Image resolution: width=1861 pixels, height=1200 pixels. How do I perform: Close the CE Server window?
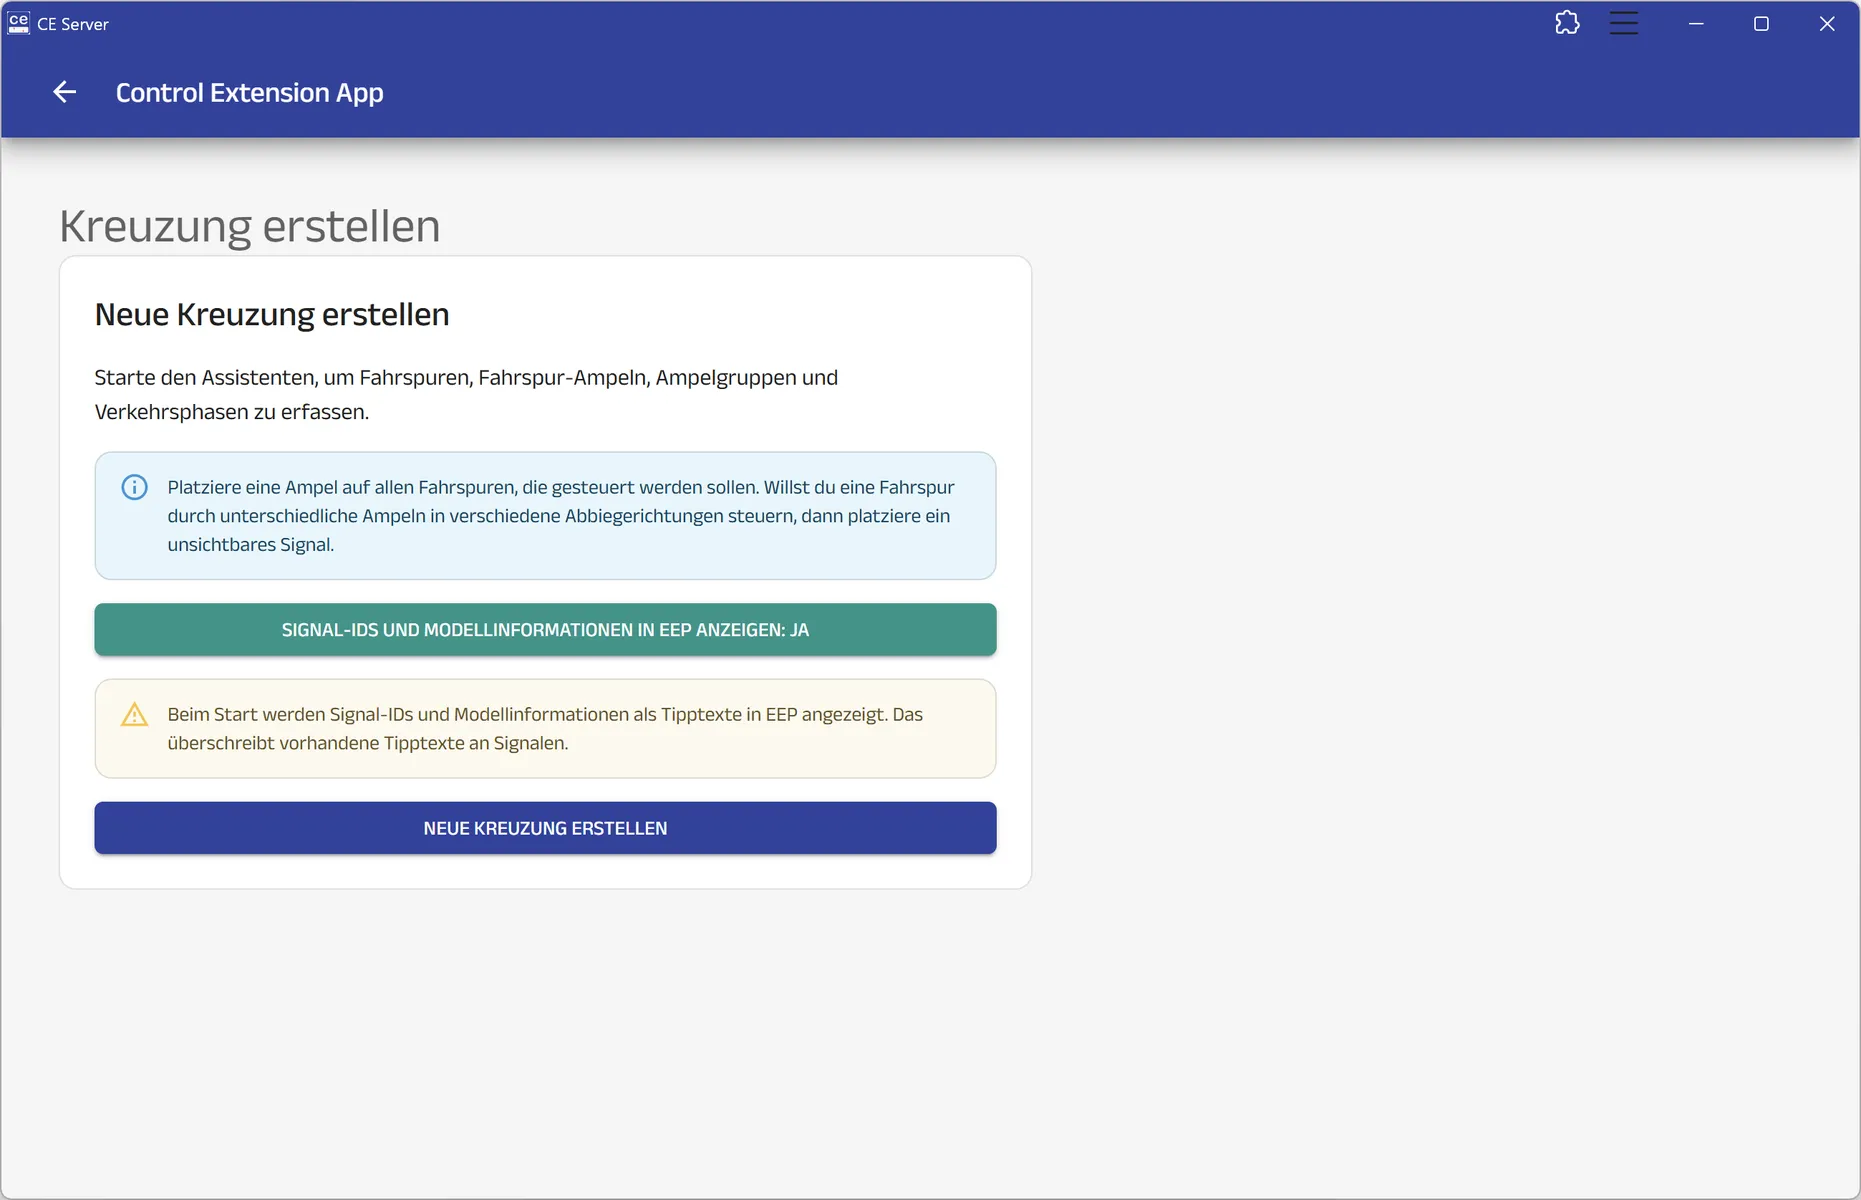click(1827, 23)
